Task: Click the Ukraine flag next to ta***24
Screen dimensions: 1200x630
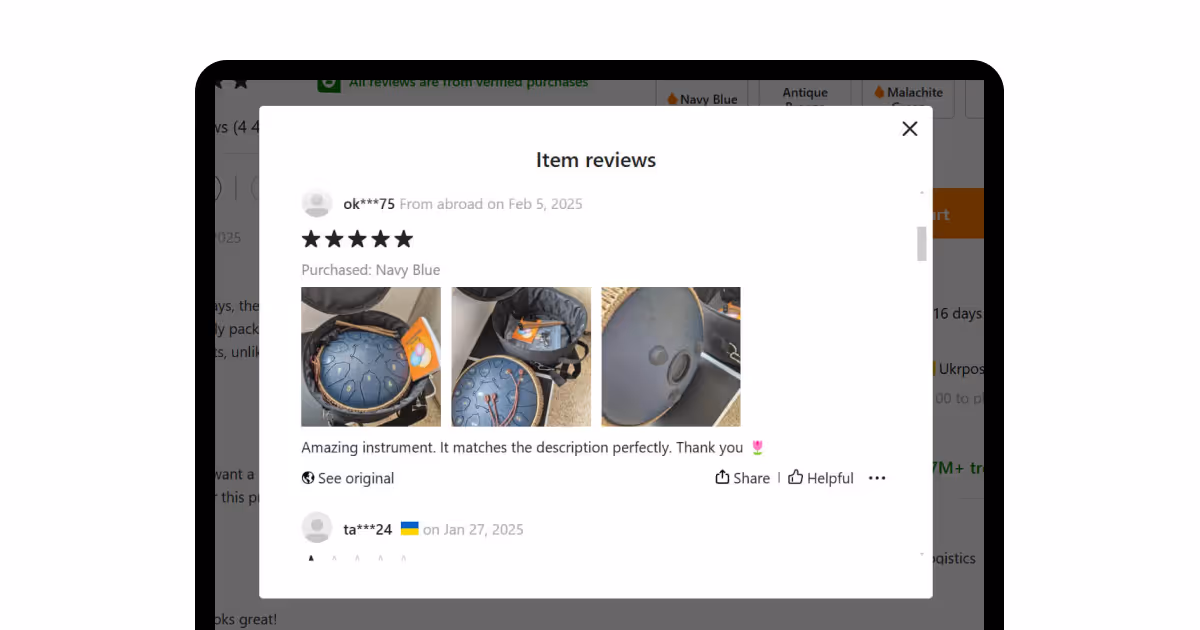Action: [409, 528]
